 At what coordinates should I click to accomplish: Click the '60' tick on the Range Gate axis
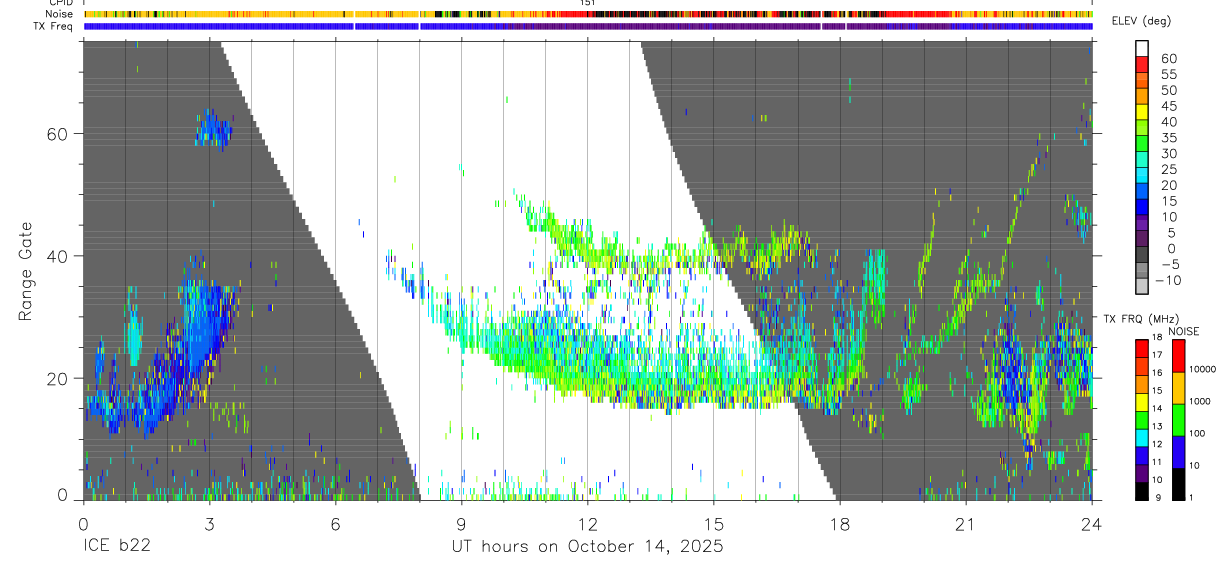58,134
